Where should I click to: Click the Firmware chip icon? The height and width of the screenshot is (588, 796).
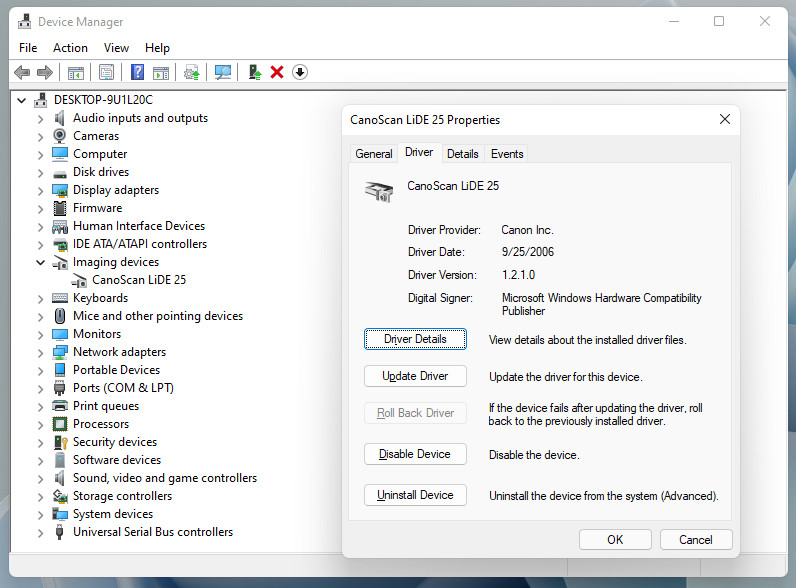click(x=60, y=208)
